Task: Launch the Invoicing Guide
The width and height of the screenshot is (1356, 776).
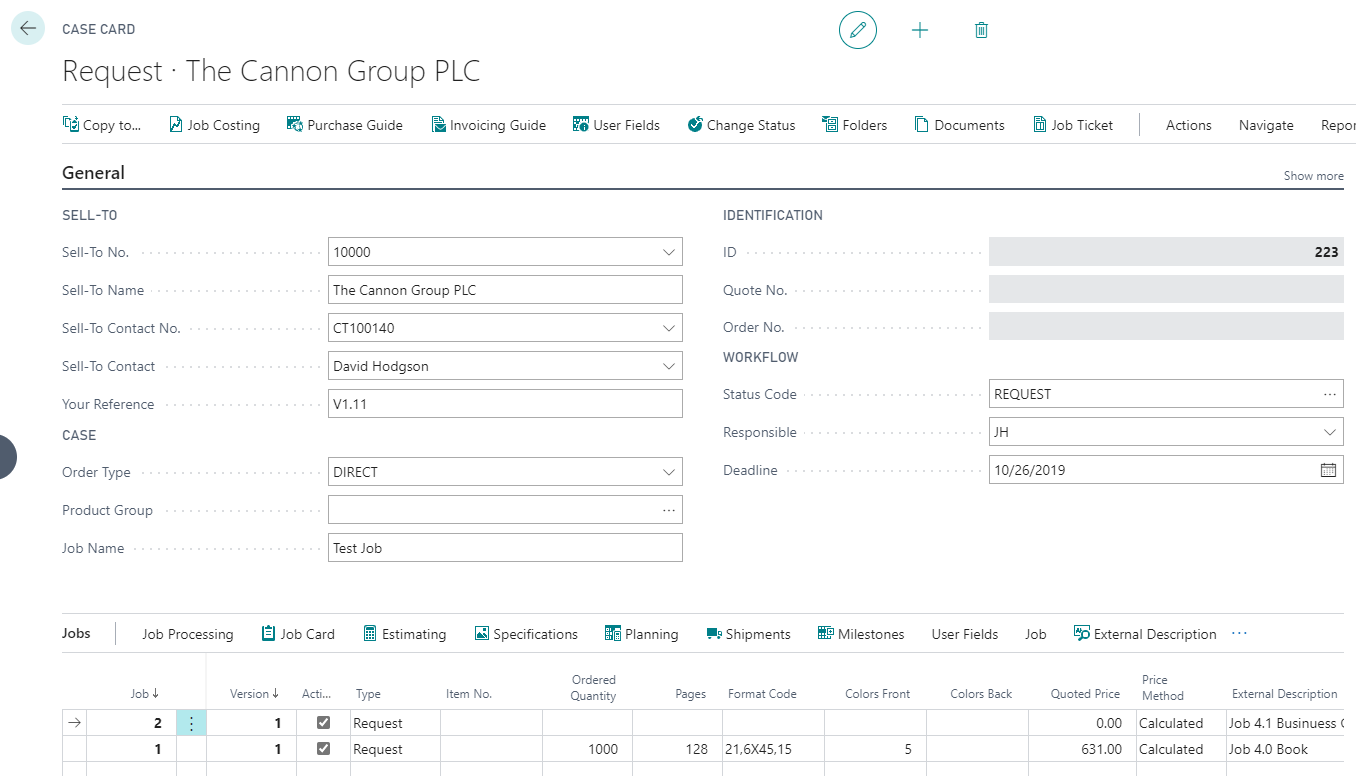Action: [x=489, y=125]
